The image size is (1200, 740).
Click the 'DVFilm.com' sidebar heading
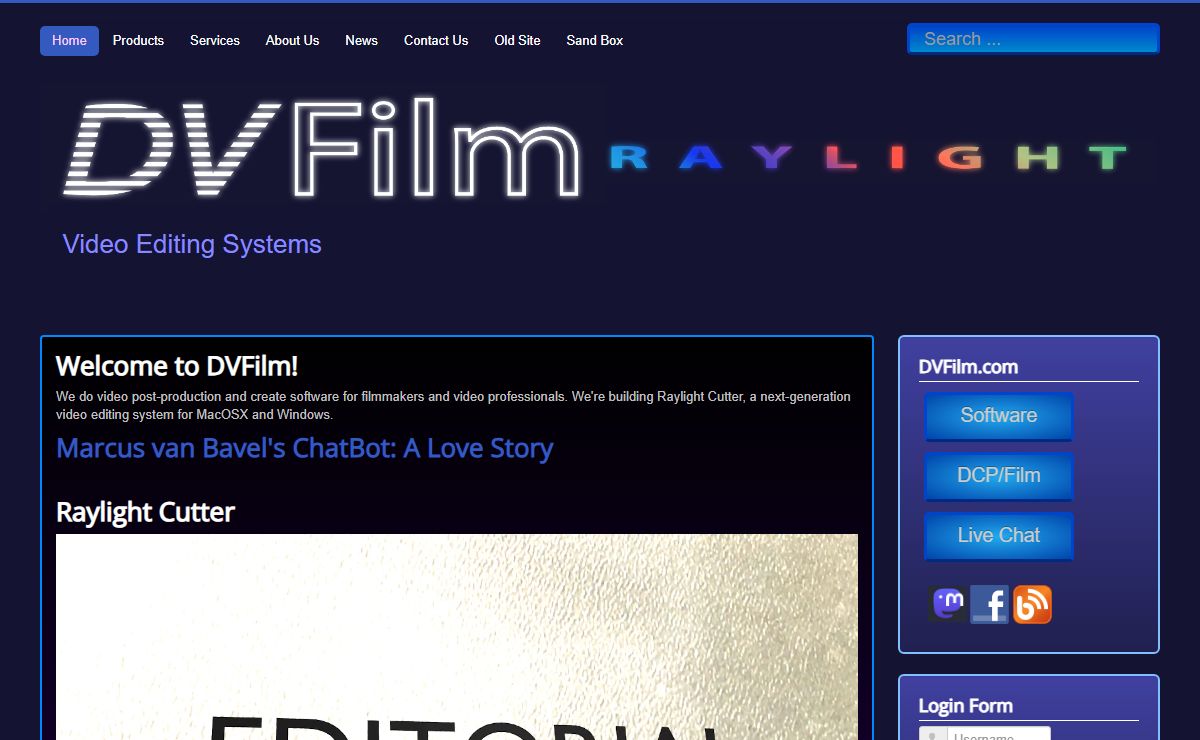(968, 367)
